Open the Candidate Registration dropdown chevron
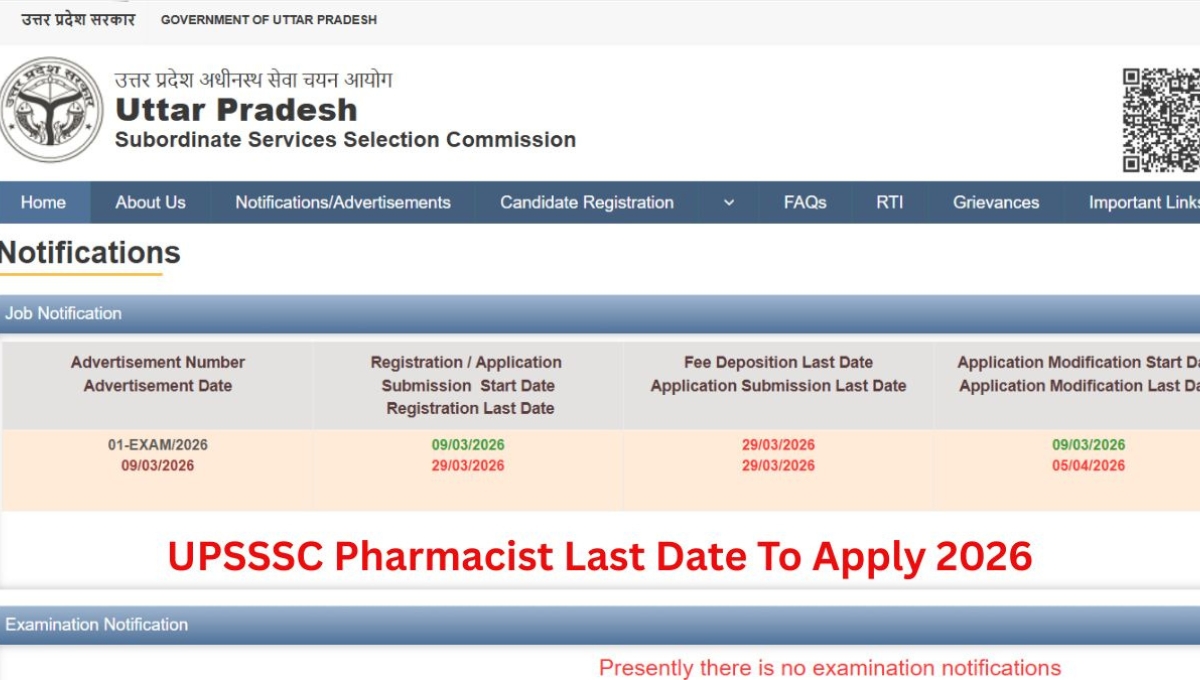 coord(727,202)
